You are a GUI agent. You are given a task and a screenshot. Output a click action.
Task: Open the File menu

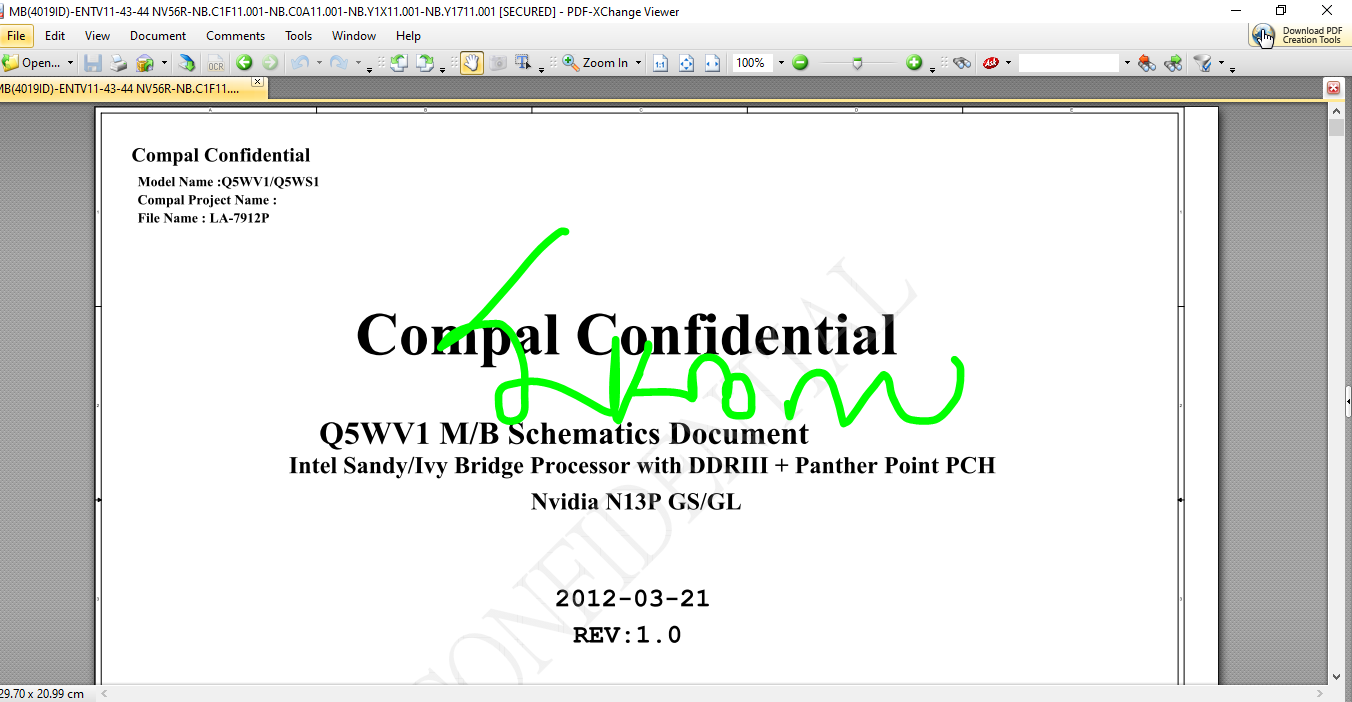(x=16, y=36)
